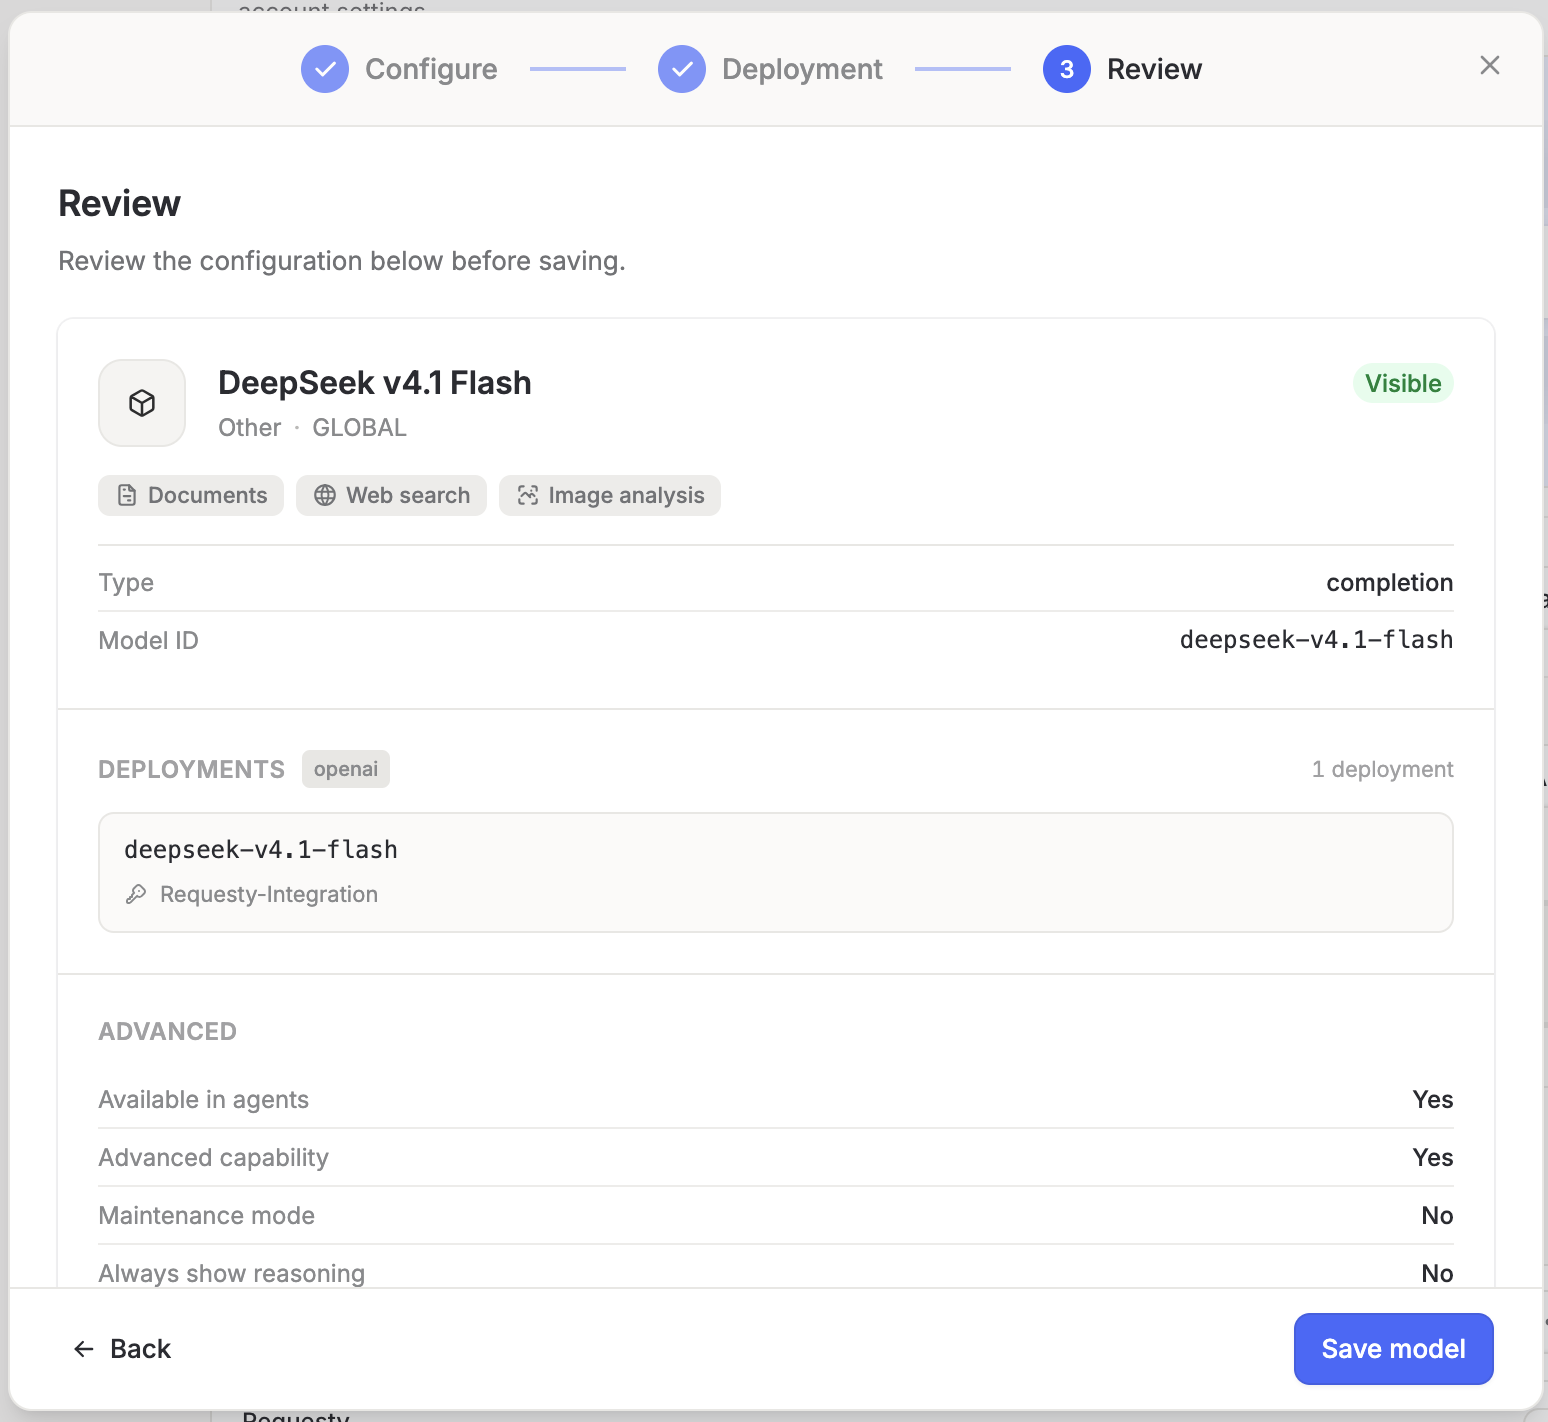The width and height of the screenshot is (1548, 1422).
Task: Click the Web search globe icon
Action: pyautogui.click(x=325, y=495)
